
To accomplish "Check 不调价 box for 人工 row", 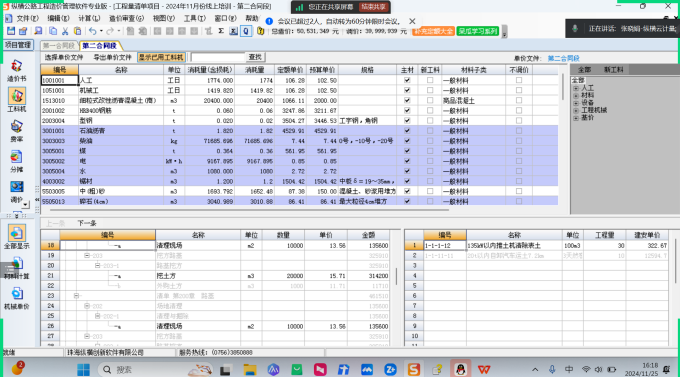I will click(519, 80).
